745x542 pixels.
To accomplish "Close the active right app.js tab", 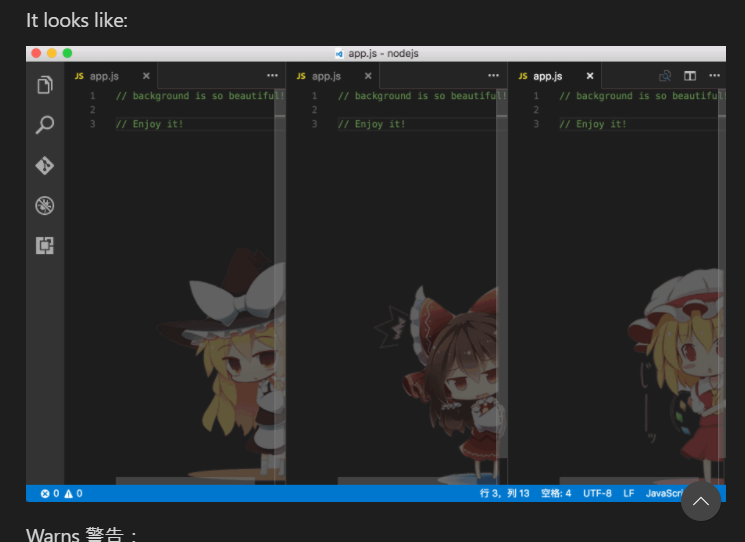I will [590, 76].
